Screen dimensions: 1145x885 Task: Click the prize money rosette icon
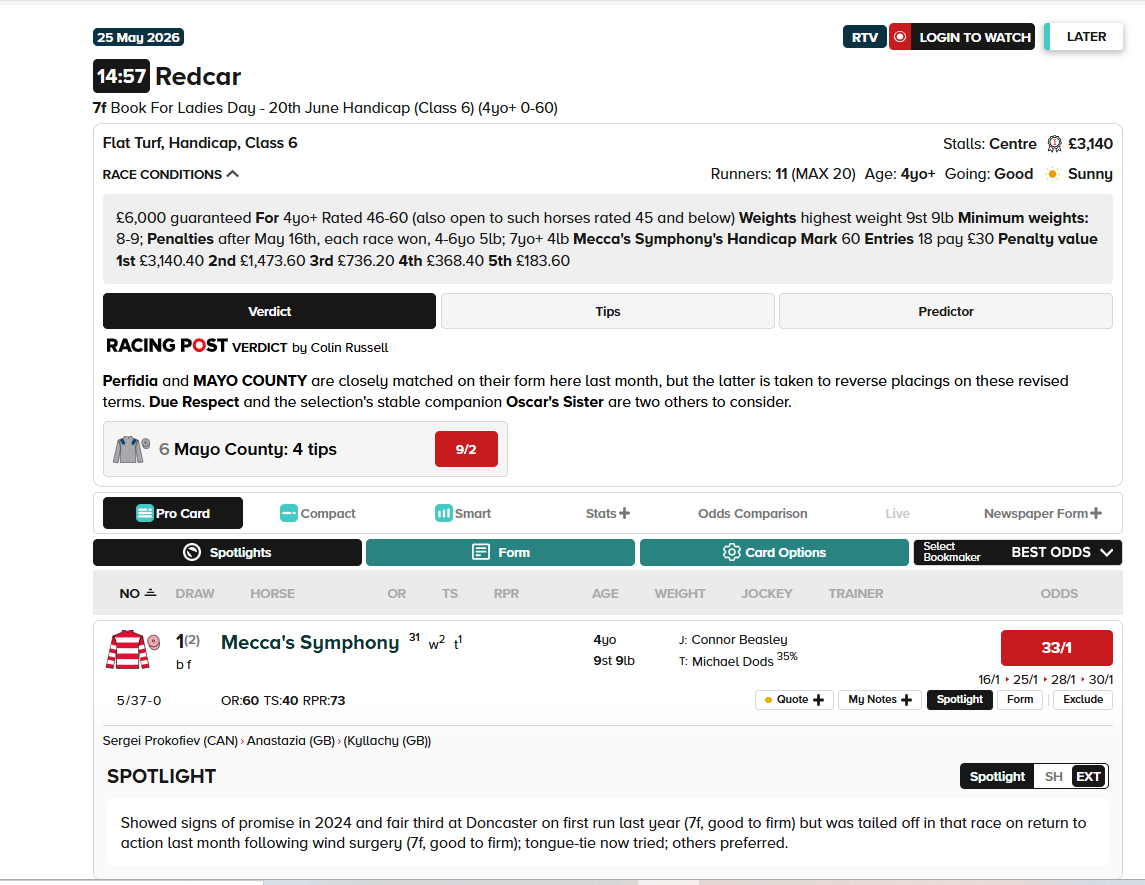tap(1054, 144)
